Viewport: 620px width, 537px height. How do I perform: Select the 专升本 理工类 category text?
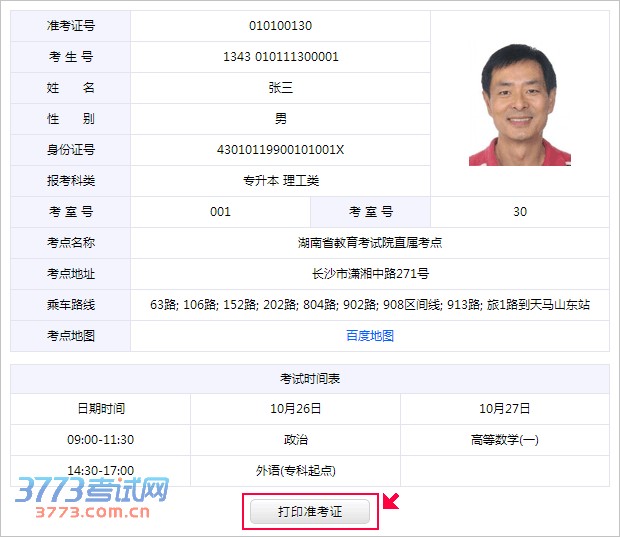coord(280,181)
